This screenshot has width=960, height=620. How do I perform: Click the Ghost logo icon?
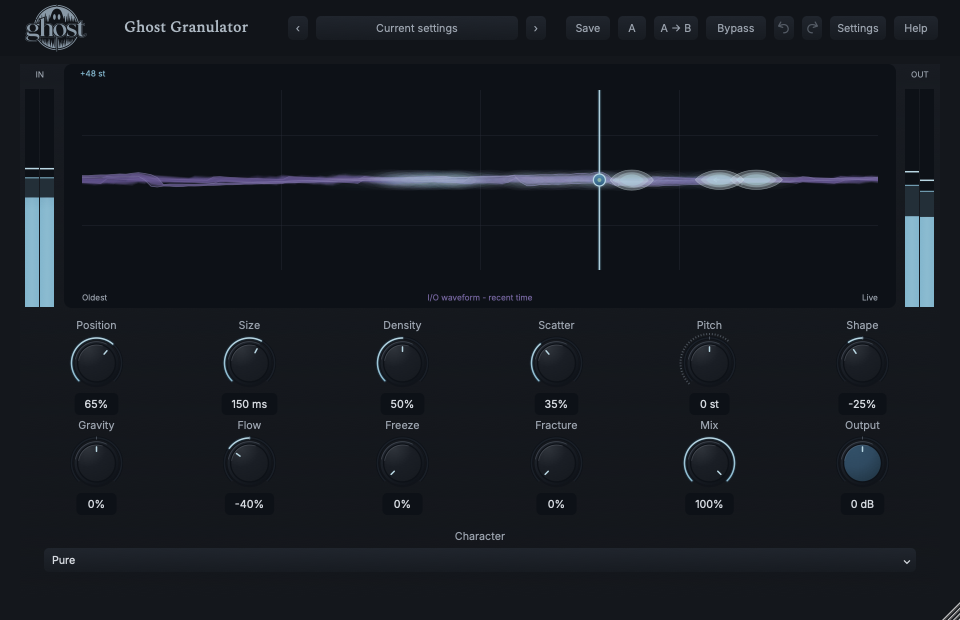pos(56,28)
